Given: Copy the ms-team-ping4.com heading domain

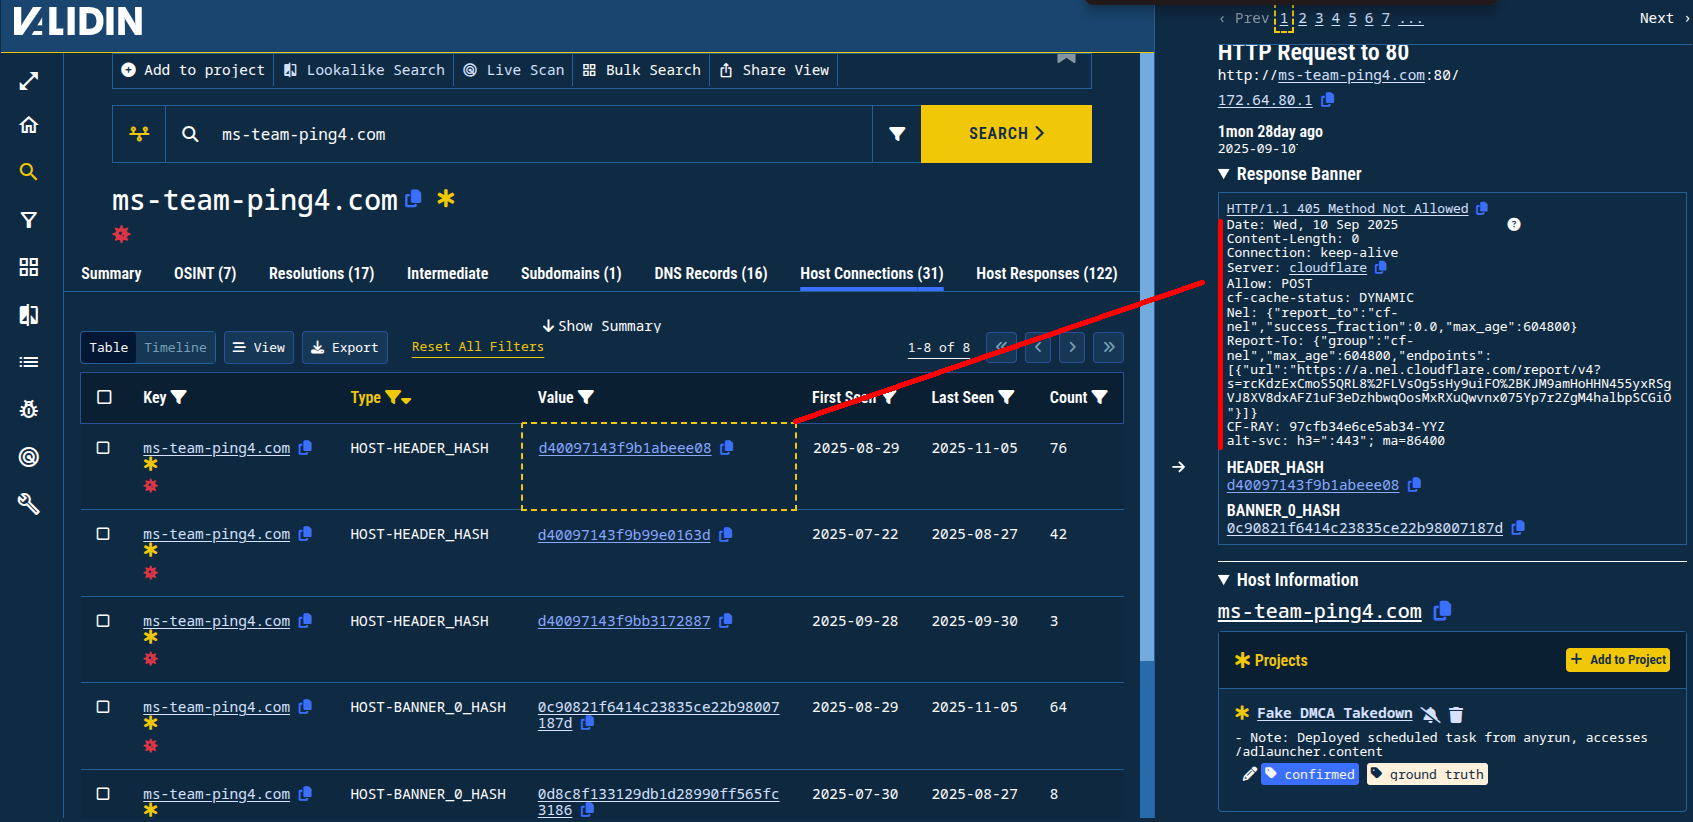Looking at the screenshot, I should [413, 199].
